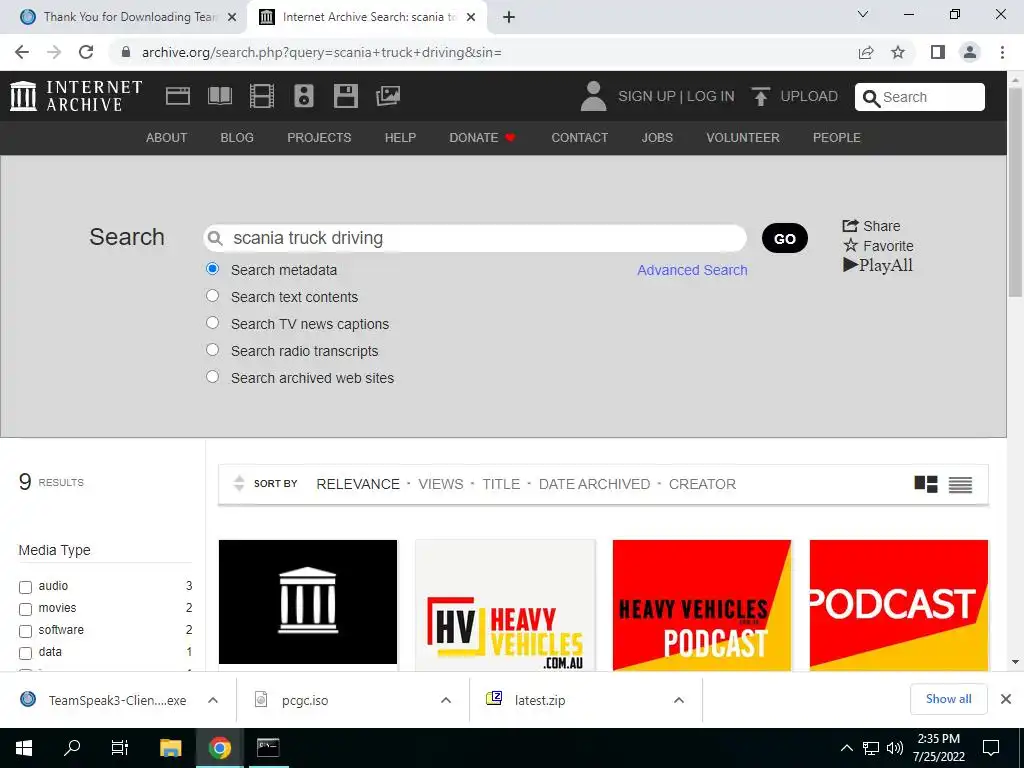This screenshot has height=768, width=1024.
Task: Select Search TV news captions option
Action: click(x=212, y=323)
